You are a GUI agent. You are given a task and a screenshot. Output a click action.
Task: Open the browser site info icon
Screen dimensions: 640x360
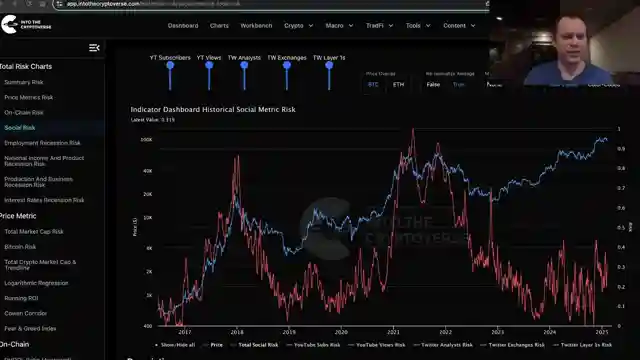tap(60, 4)
